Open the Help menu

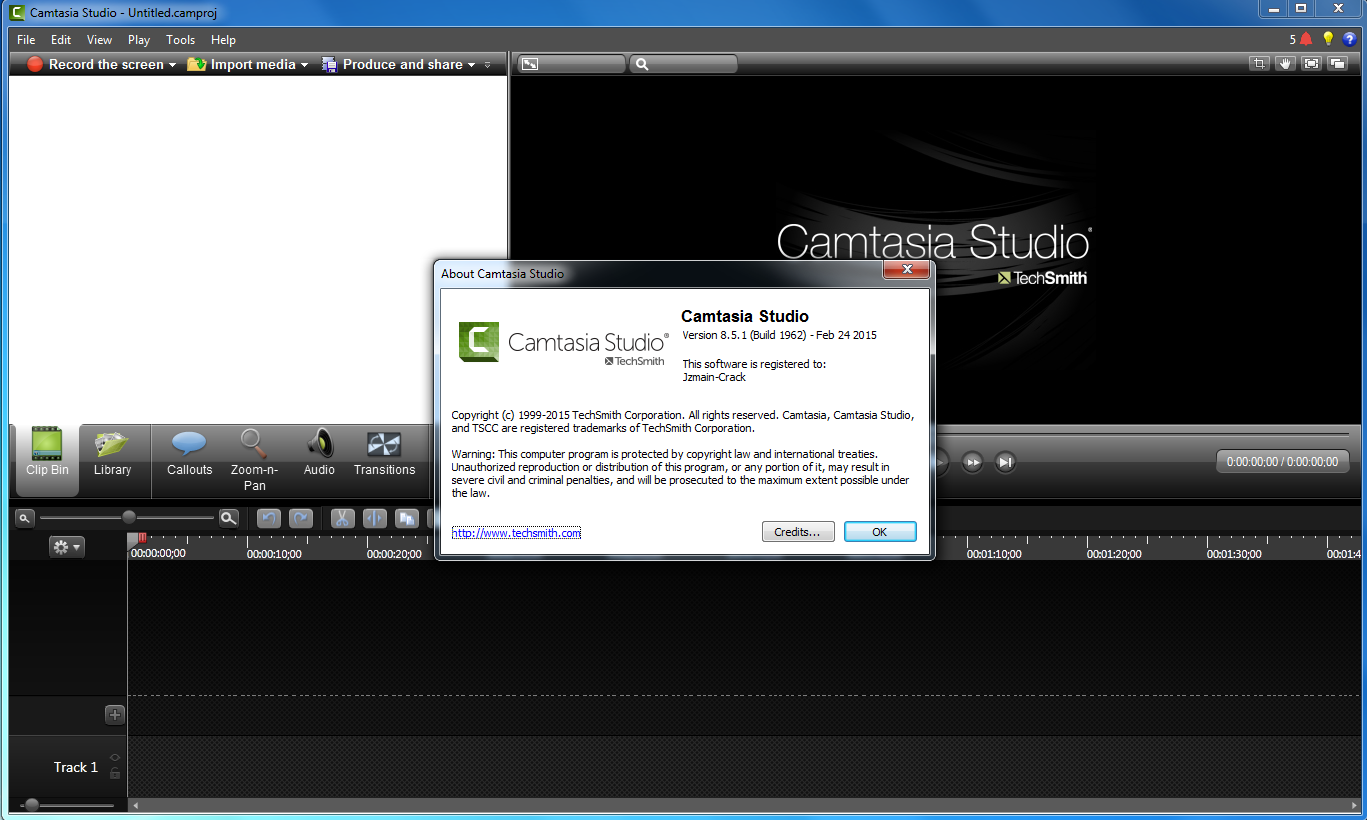223,40
